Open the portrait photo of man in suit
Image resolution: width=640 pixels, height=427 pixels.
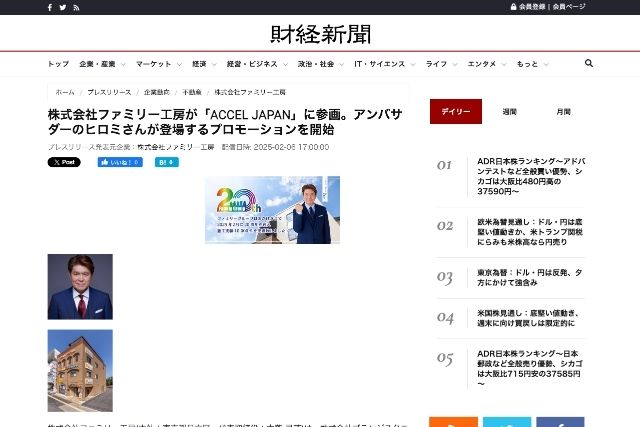(x=80, y=287)
